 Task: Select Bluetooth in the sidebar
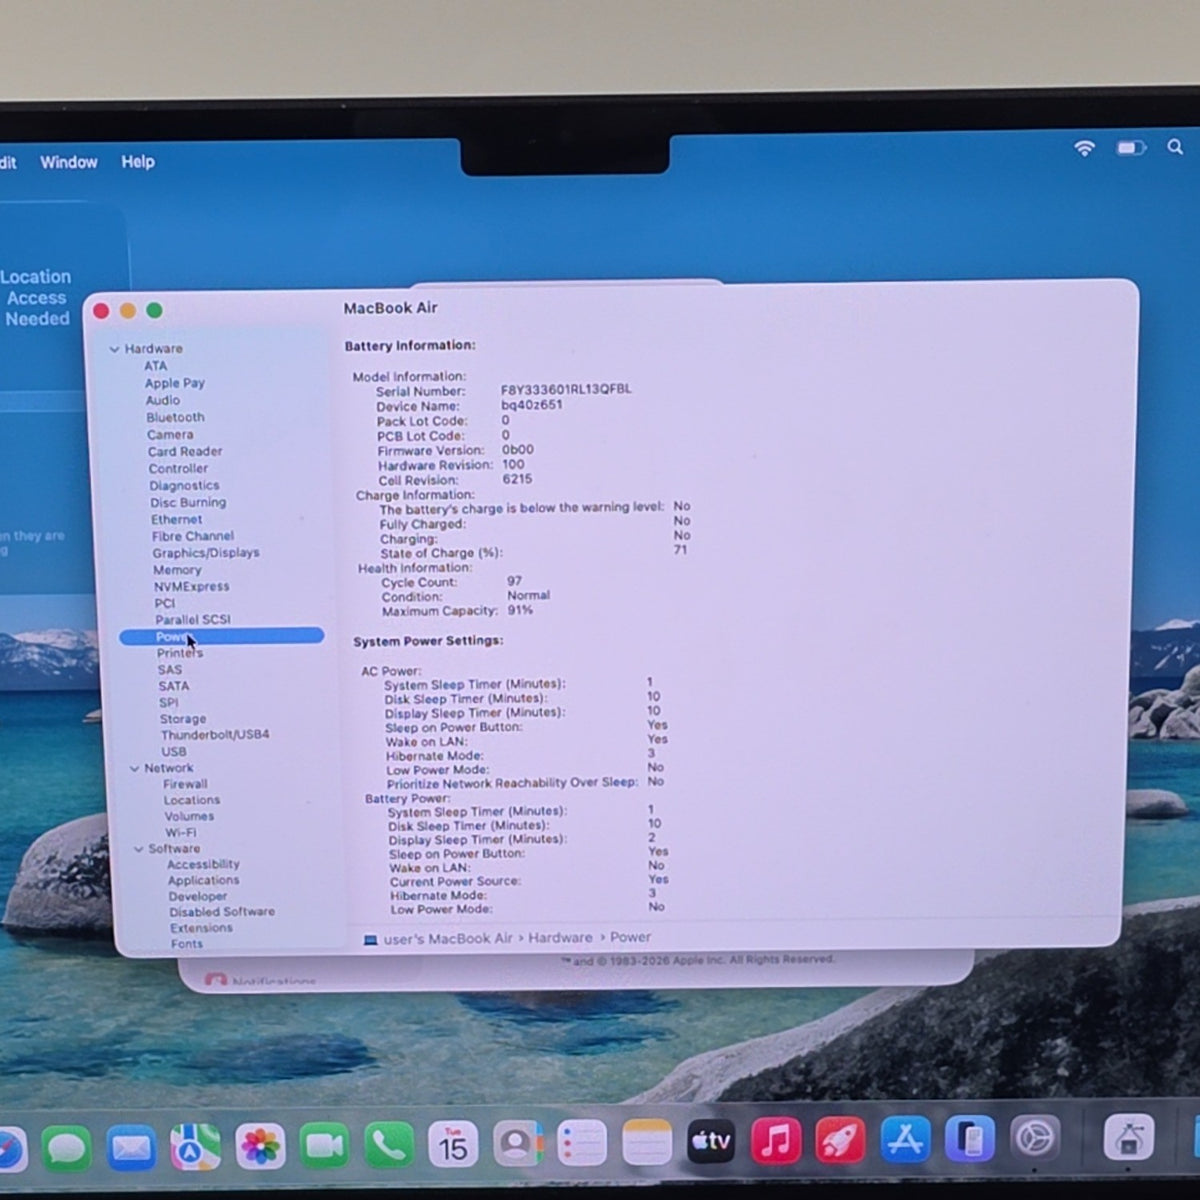pyautogui.click(x=175, y=417)
